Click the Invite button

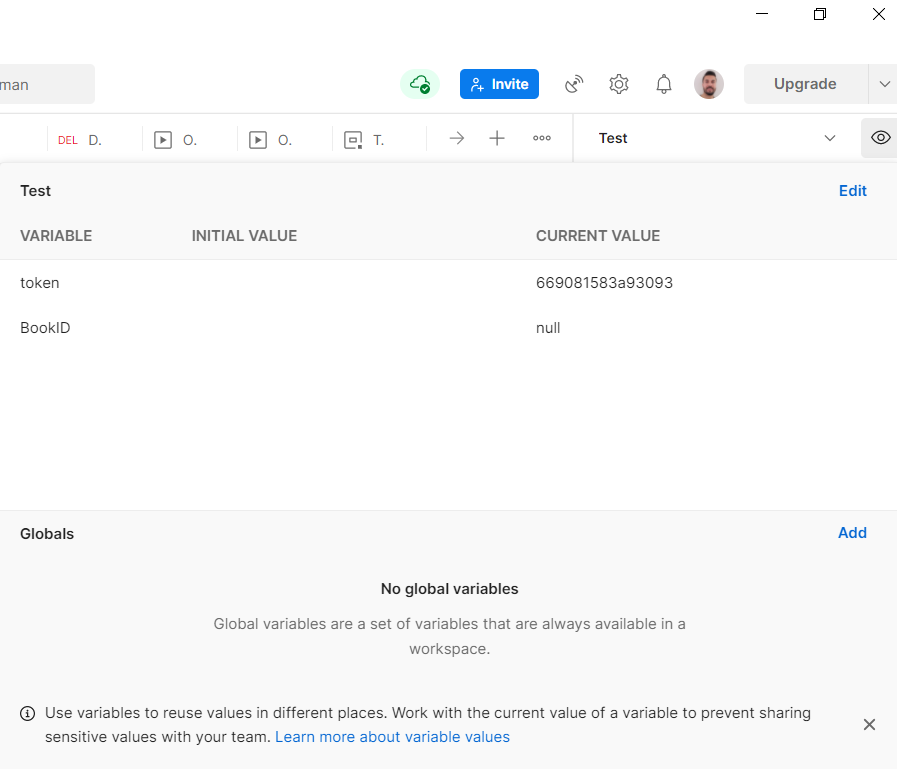[499, 84]
